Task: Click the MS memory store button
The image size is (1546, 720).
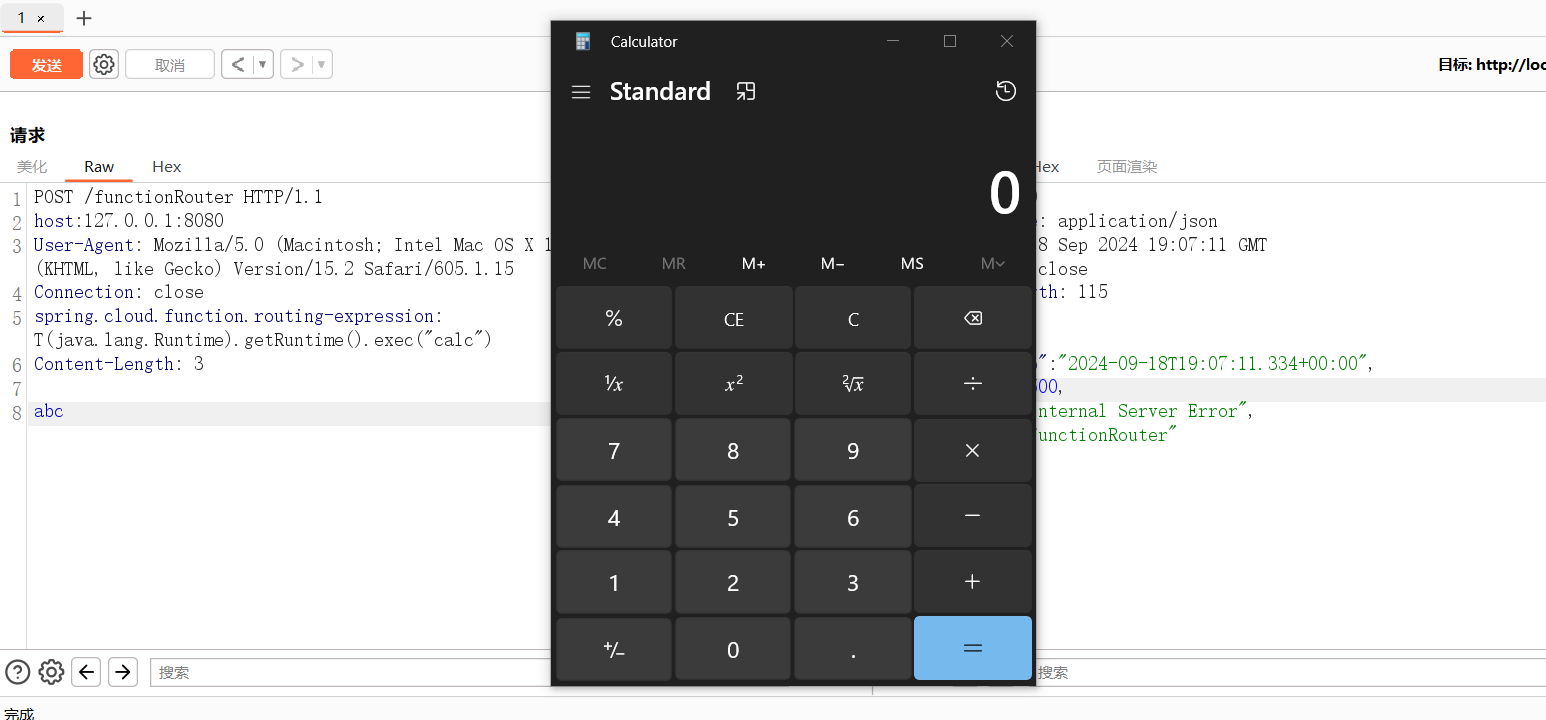Action: tap(912, 264)
